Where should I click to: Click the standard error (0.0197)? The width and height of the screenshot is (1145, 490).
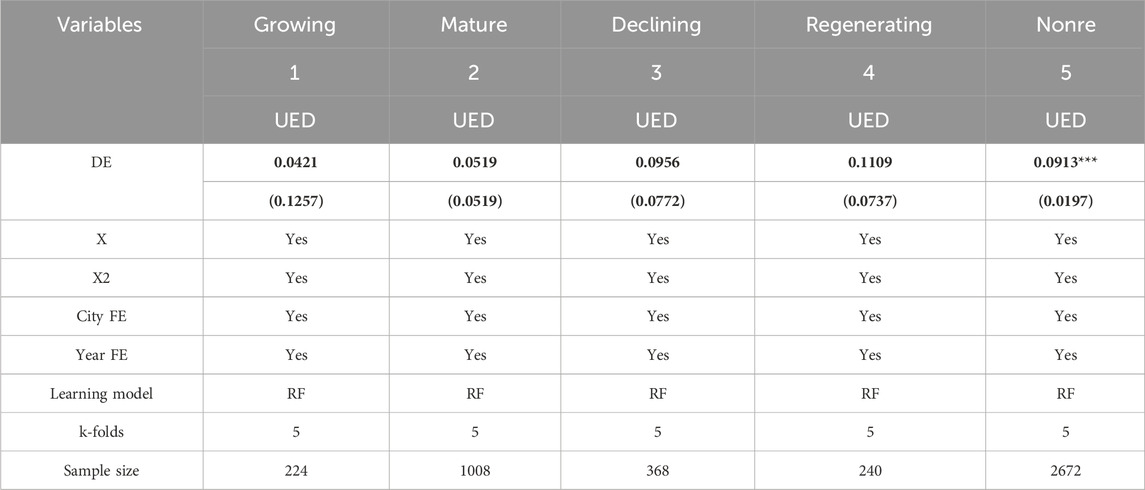tap(1065, 201)
